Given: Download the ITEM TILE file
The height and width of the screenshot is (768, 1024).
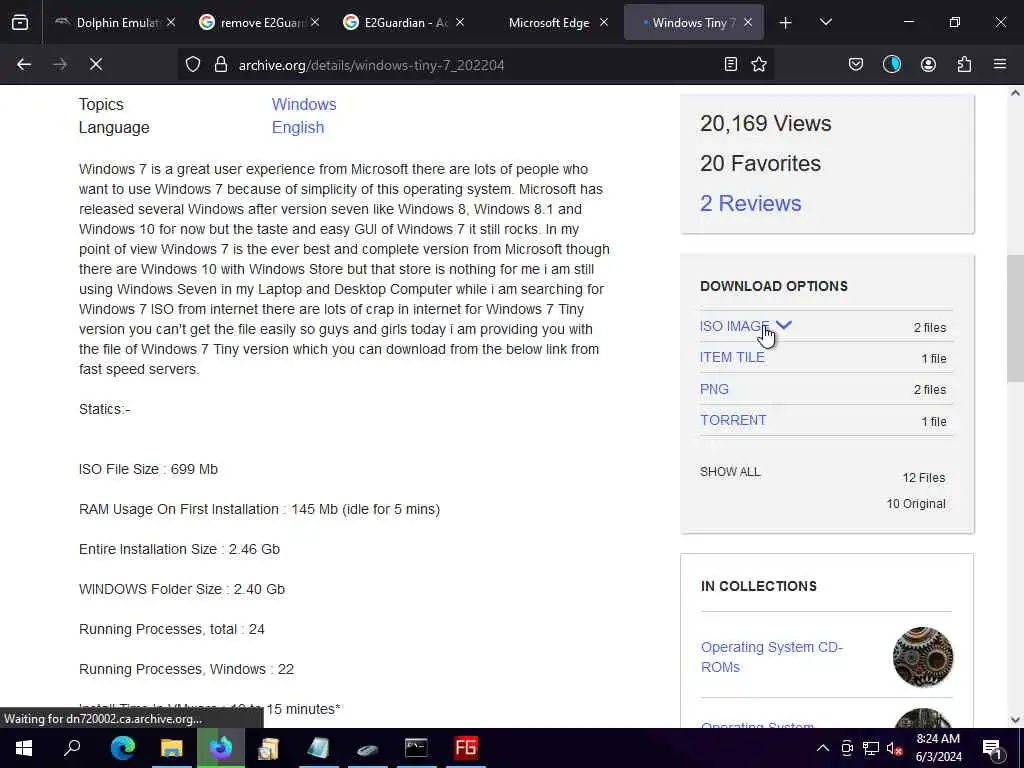Looking at the screenshot, I should pyautogui.click(x=732, y=357).
